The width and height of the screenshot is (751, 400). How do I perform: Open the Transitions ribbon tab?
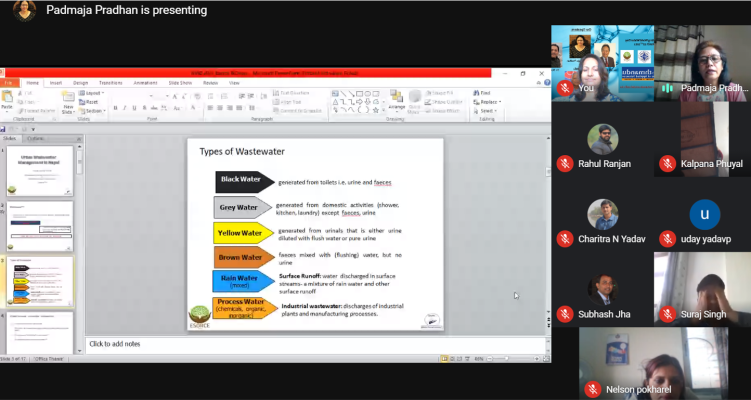click(111, 83)
